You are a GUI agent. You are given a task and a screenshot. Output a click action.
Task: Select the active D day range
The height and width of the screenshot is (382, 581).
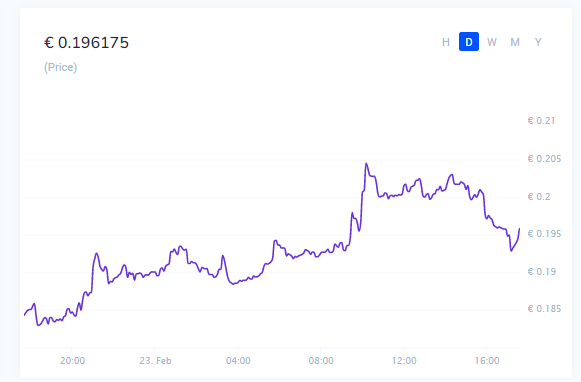[x=469, y=42]
